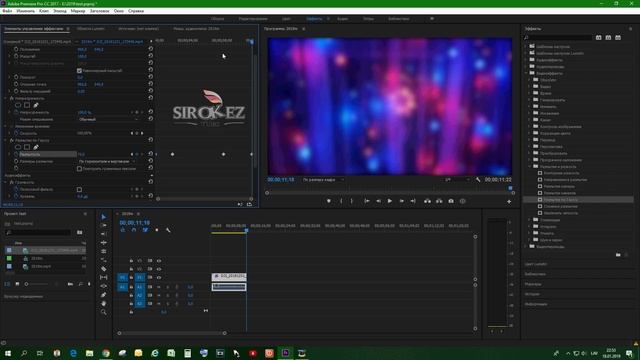
Task: Toggle the Uniform Scale checkbox
Action: point(80,71)
